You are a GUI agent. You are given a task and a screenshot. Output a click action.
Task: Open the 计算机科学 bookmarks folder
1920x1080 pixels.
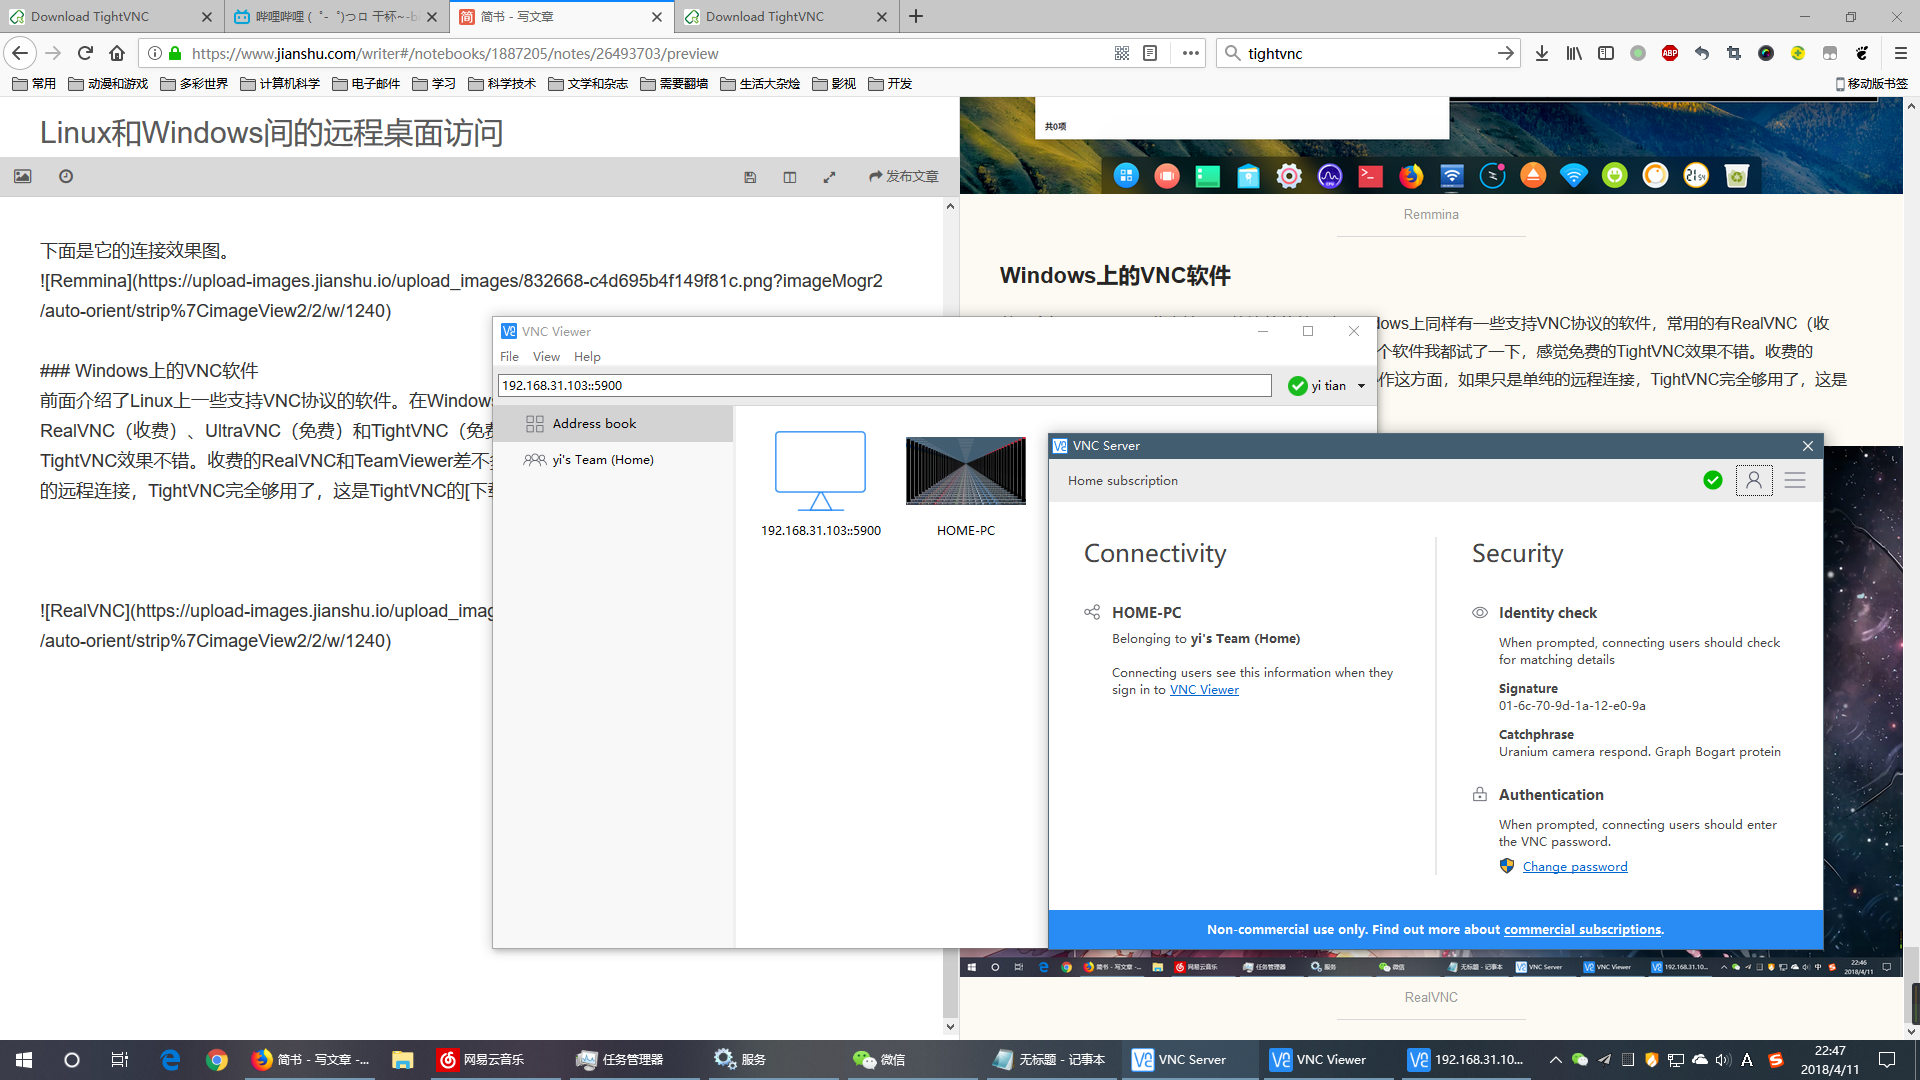pos(280,84)
